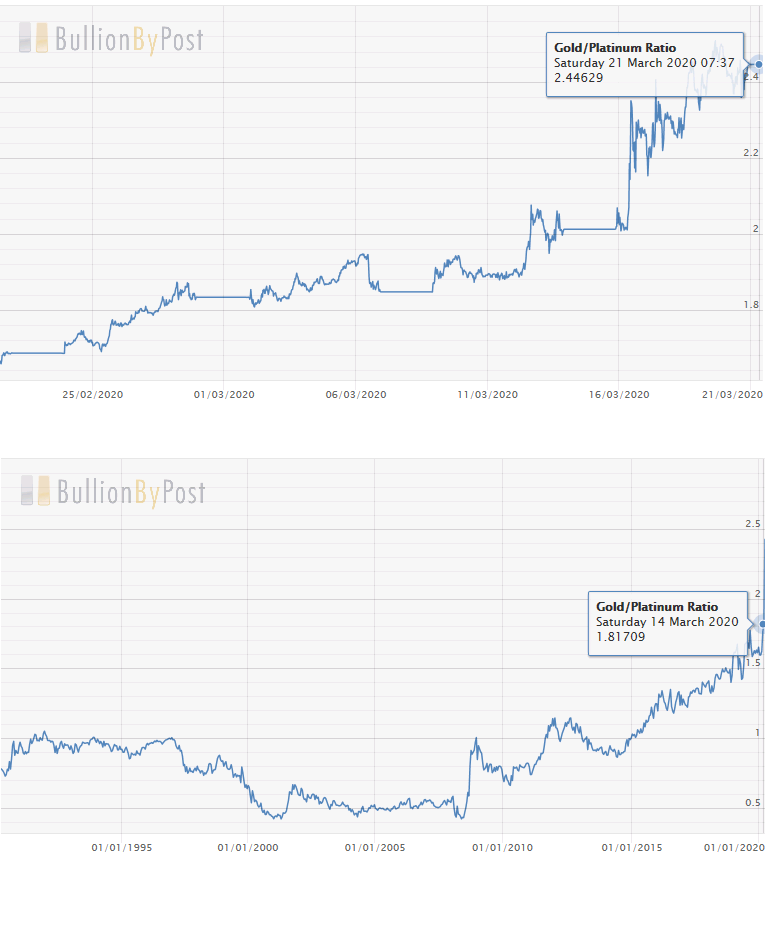768x936 pixels.
Task: Select the 01/03/2020 x-axis date label
Action: 224,395
